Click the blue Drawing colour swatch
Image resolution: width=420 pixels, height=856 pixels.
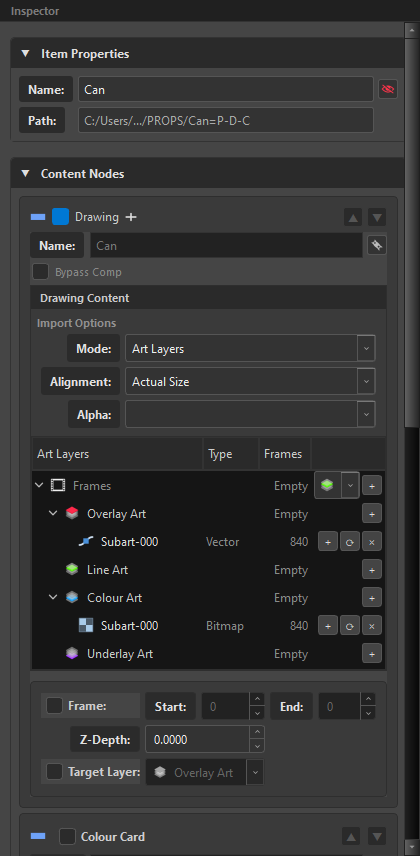[61, 217]
